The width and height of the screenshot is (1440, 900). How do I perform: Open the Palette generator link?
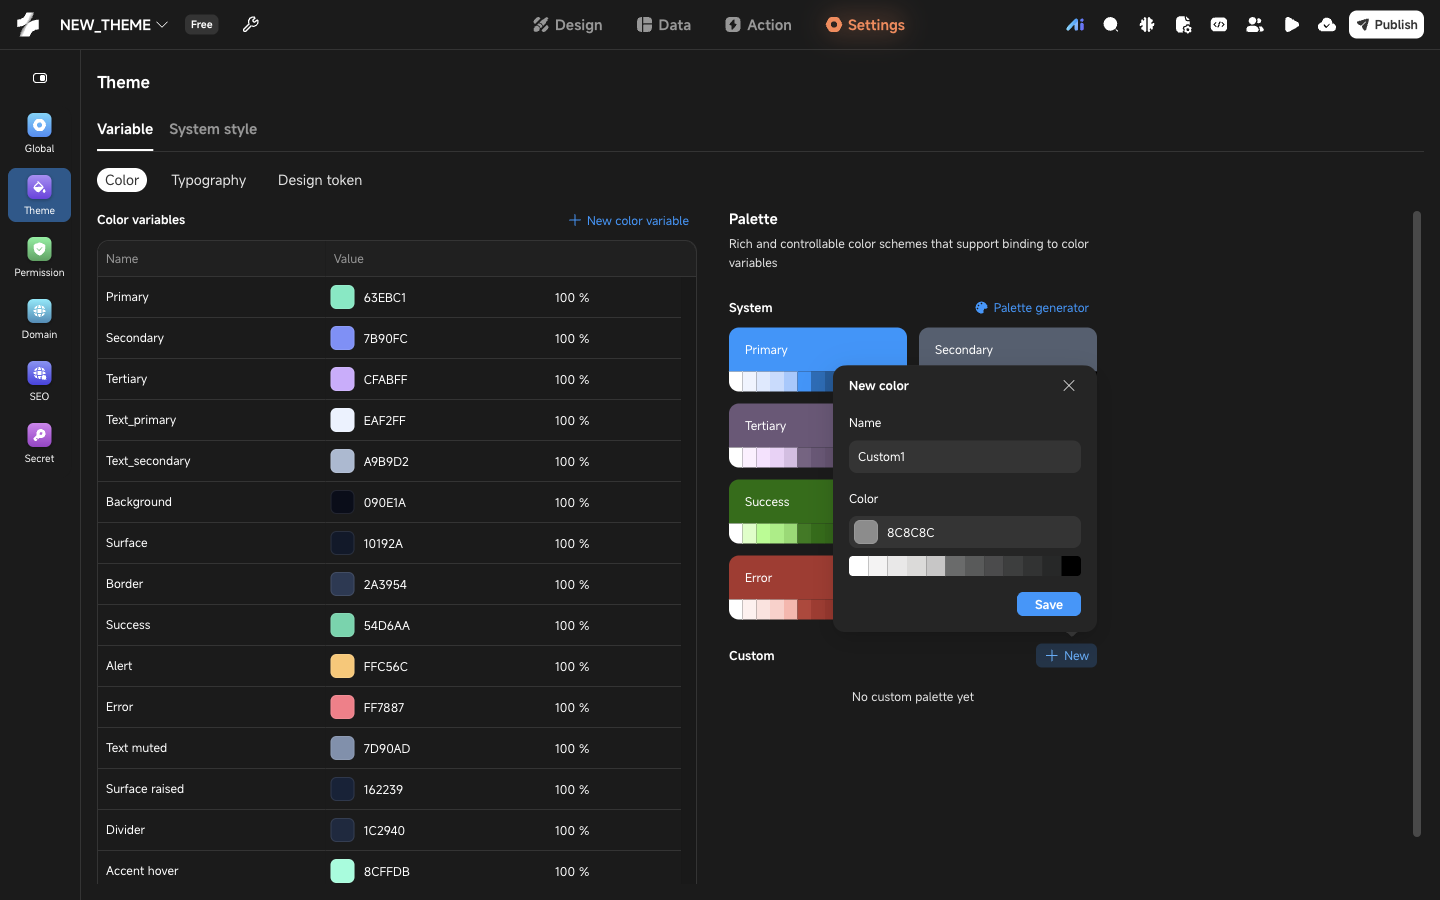tap(1032, 308)
